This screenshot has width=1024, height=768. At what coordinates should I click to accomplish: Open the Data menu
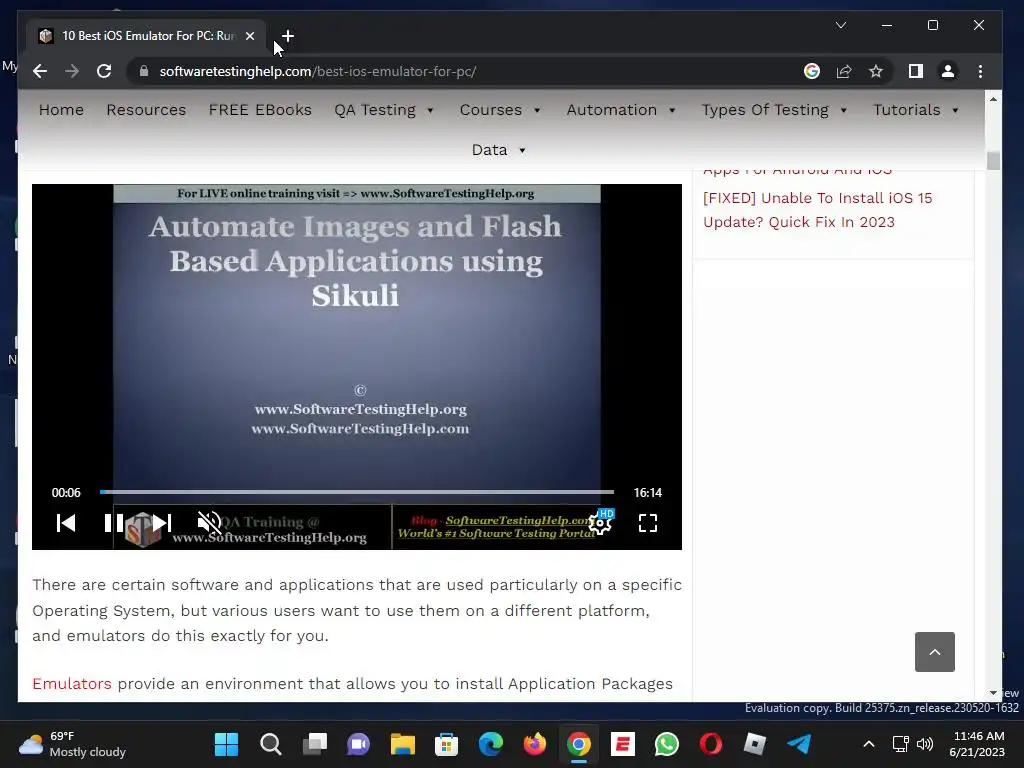[x=489, y=150]
